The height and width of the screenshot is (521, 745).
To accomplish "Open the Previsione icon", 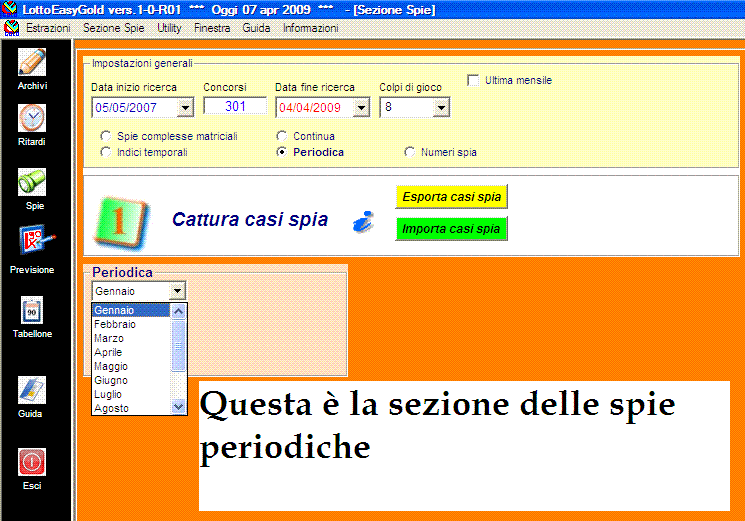I will [35, 240].
